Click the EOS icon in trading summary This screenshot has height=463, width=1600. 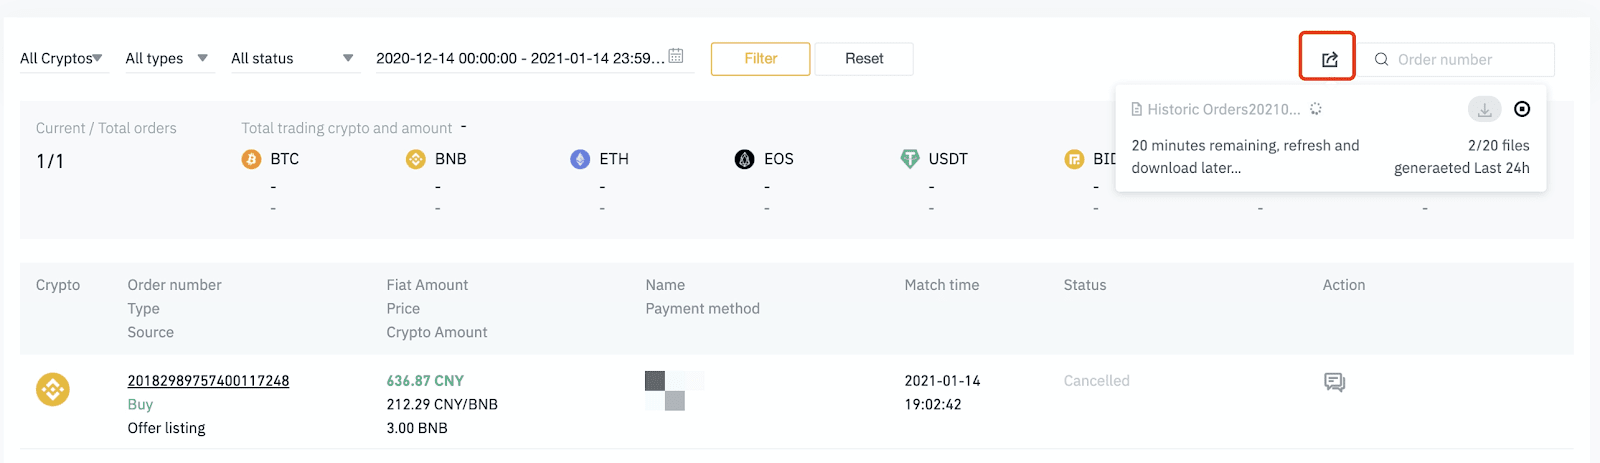pyautogui.click(x=745, y=159)
